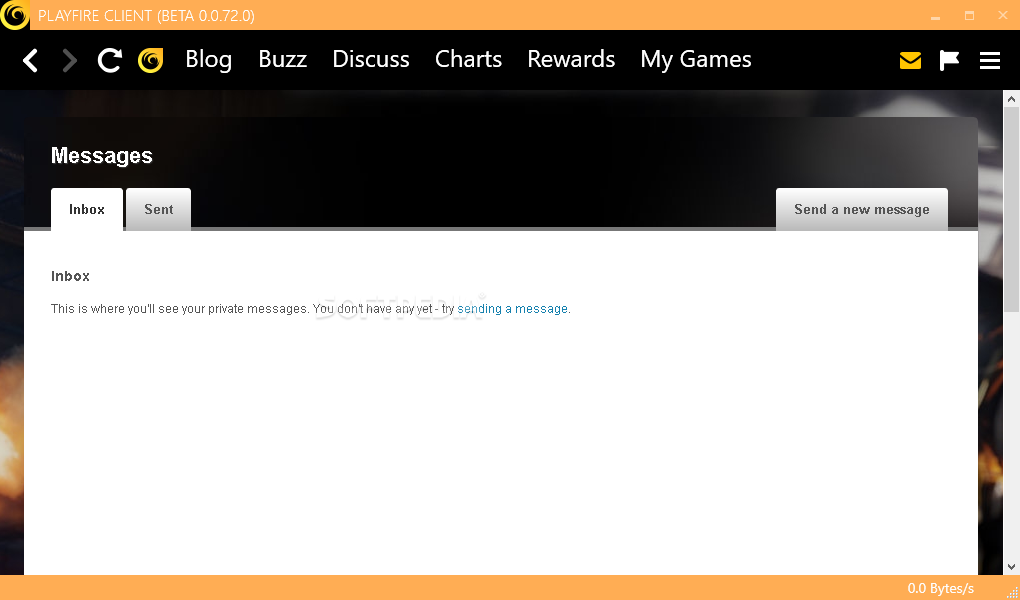Close the Playfire Client window
1020x600 pixels.
[x=1002, y=16]
